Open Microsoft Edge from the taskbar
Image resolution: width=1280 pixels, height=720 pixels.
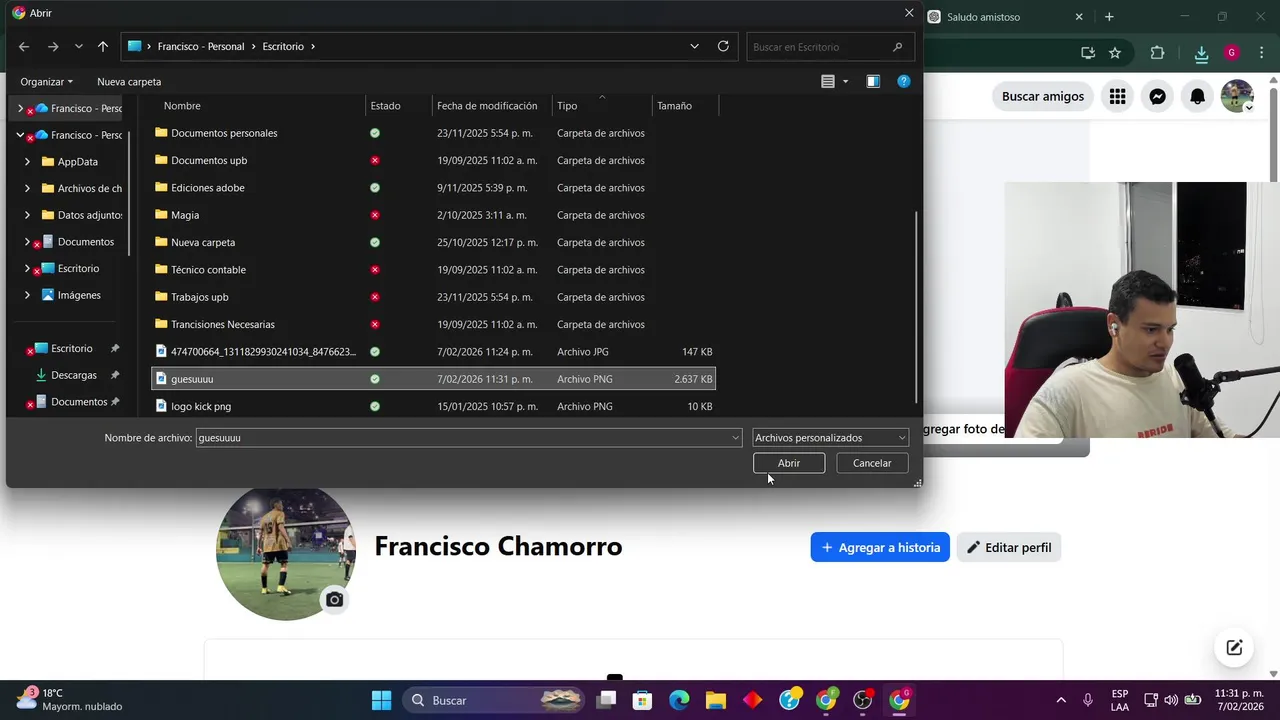point(679,700)
